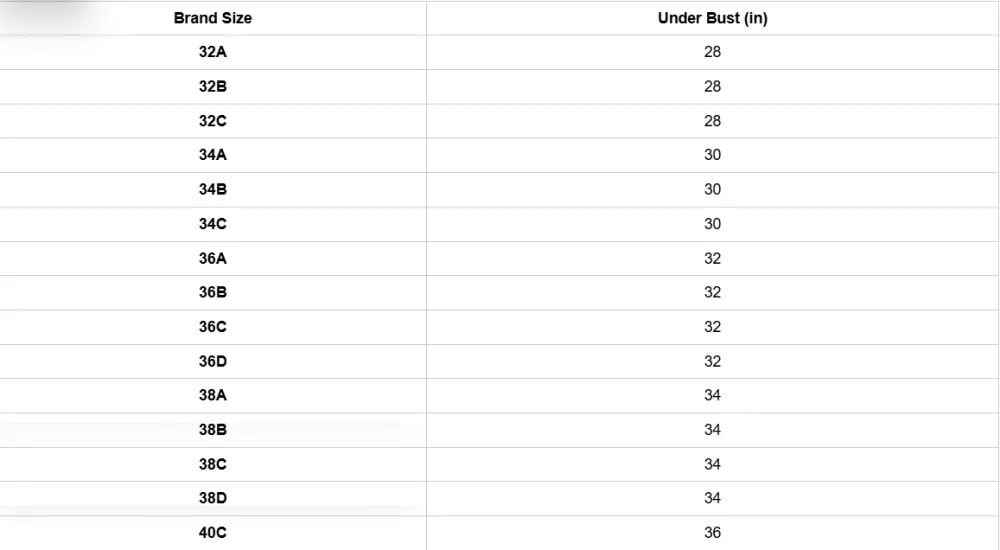The width and height of the screenshot is (1000, 550).
Task: Select the 38B brand size cell
Action: [213, 430]
